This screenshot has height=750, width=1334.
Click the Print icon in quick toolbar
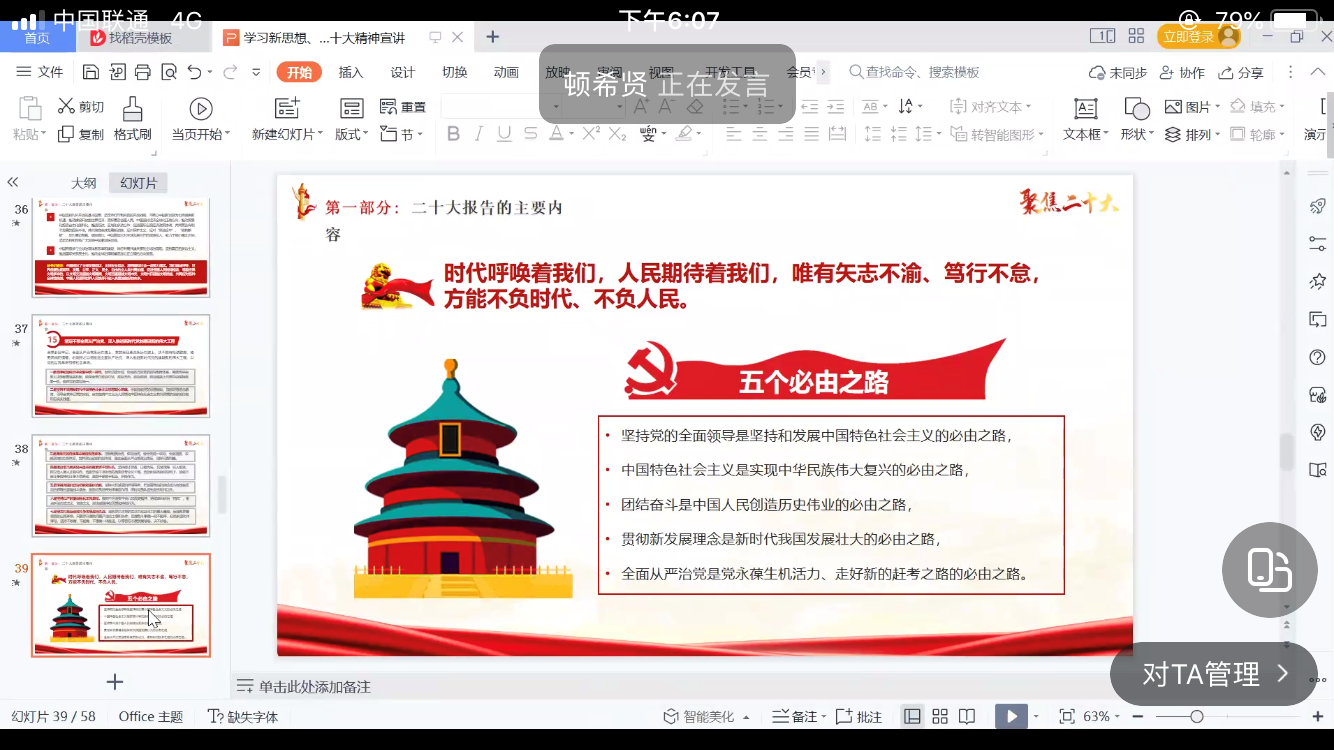pyautogui.click(x=143, y=72)
